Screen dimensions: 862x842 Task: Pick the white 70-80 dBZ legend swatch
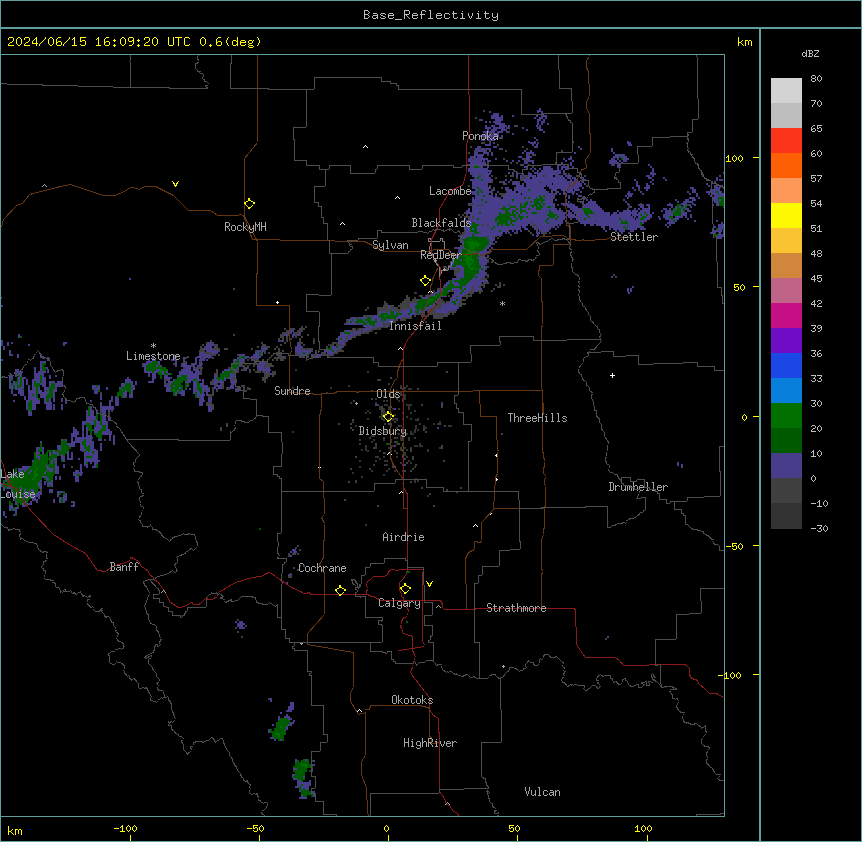[x=786, y=91]
